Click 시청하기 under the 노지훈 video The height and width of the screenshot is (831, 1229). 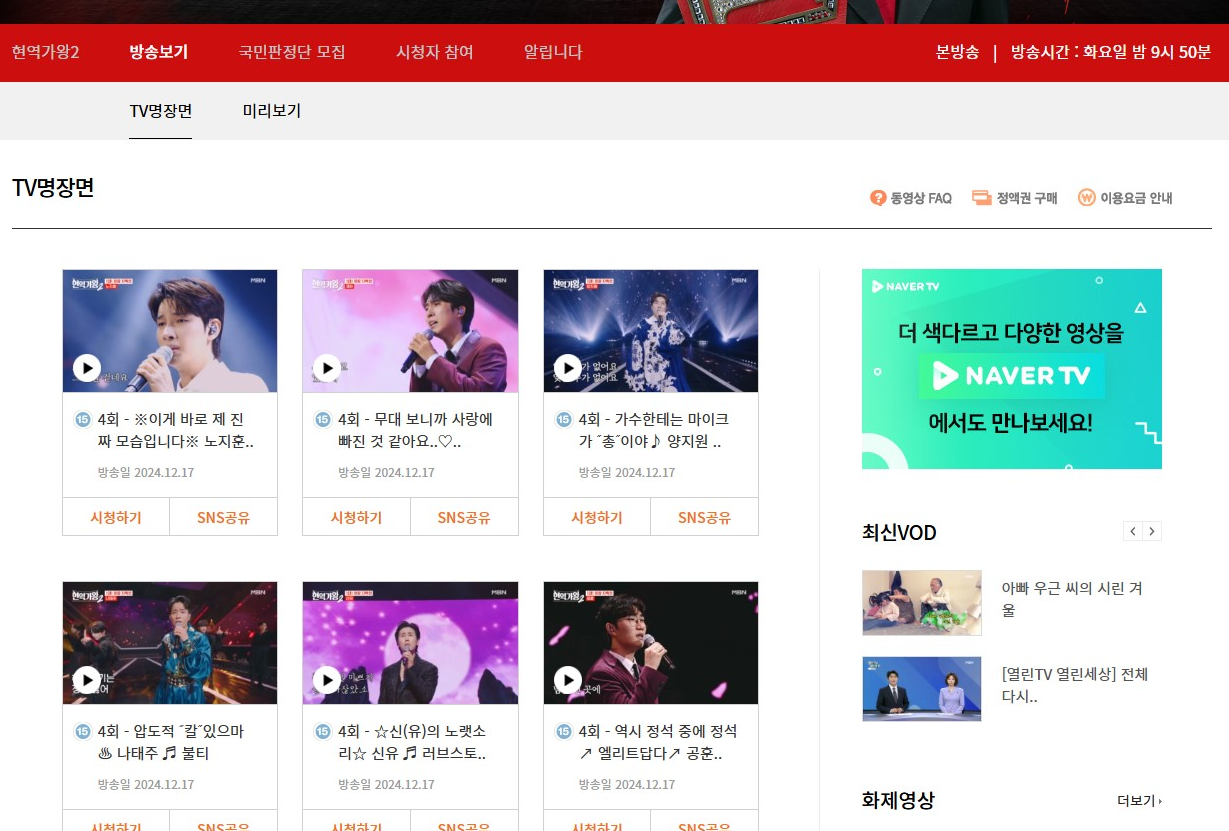coord(116,516)
